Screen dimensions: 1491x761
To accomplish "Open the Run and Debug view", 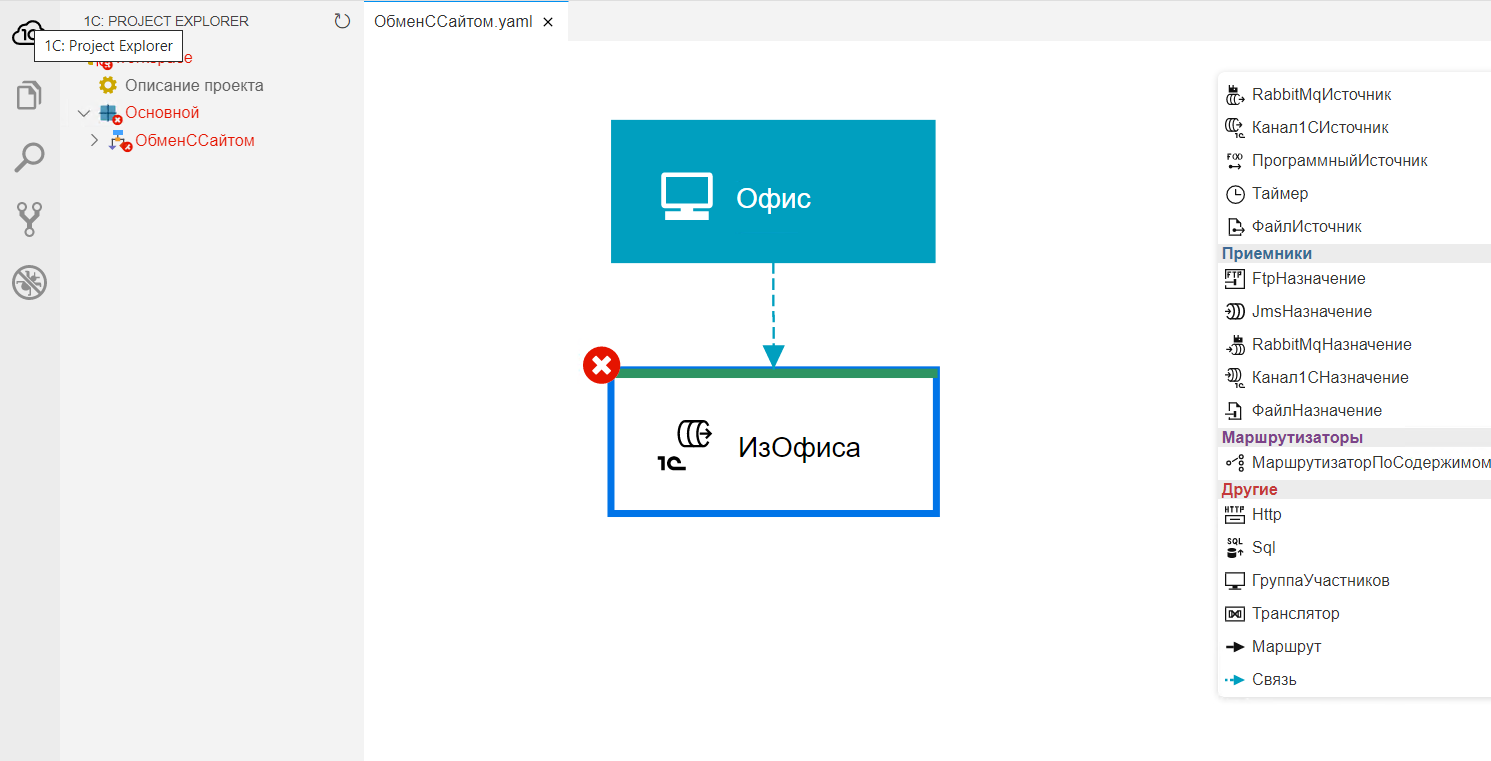I will (29, 283).
